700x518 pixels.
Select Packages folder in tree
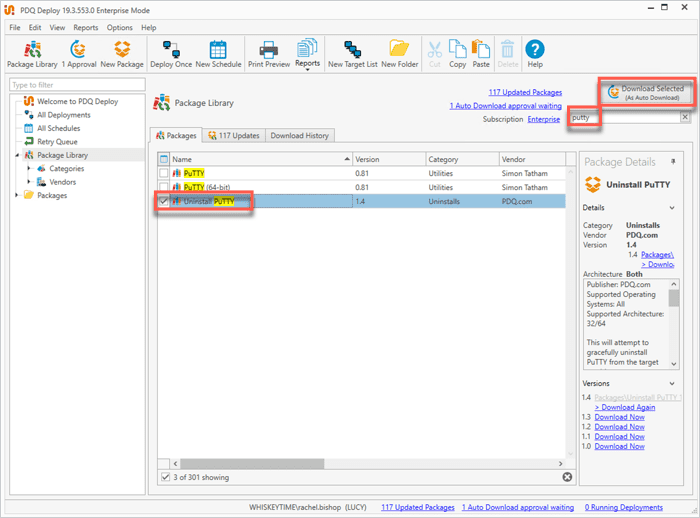[x=52, y=195]
